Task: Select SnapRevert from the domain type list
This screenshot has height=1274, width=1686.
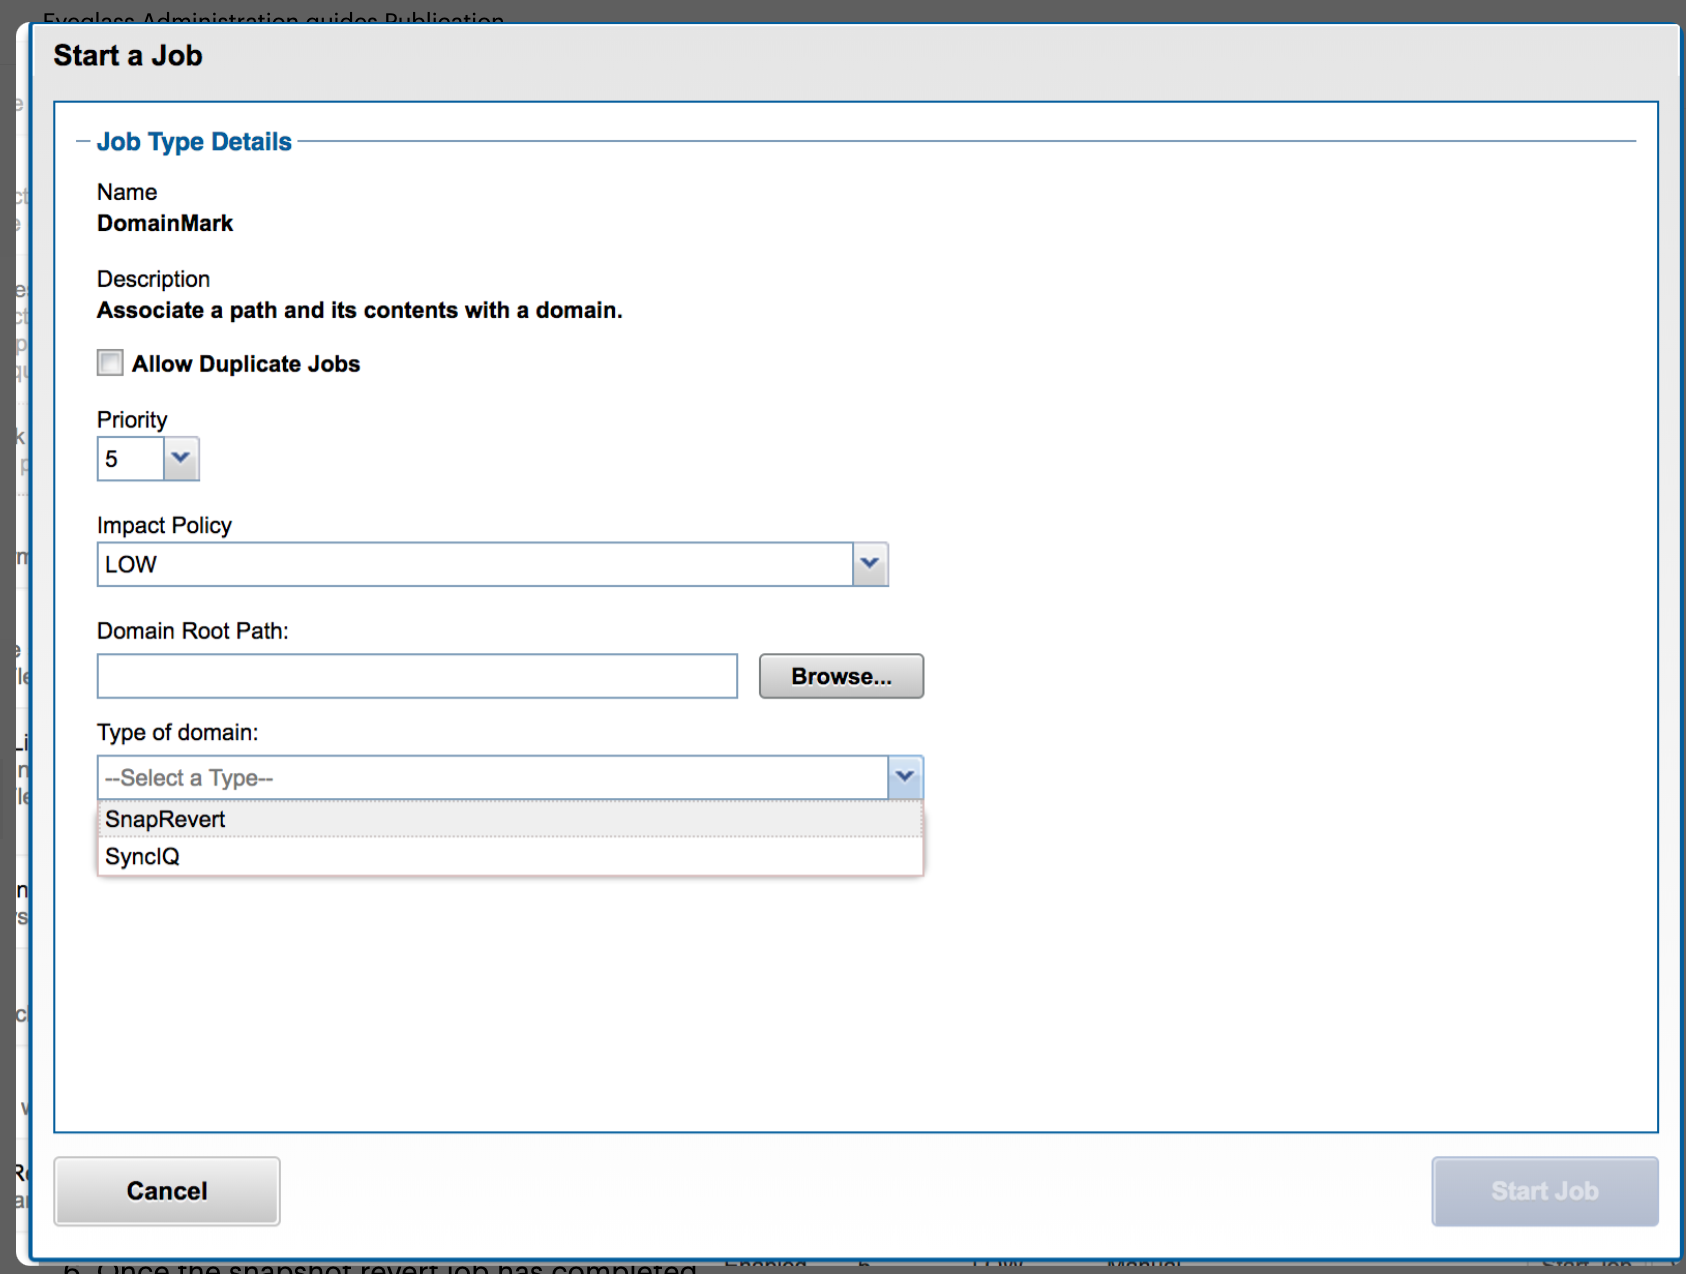Action: [510, 819]
